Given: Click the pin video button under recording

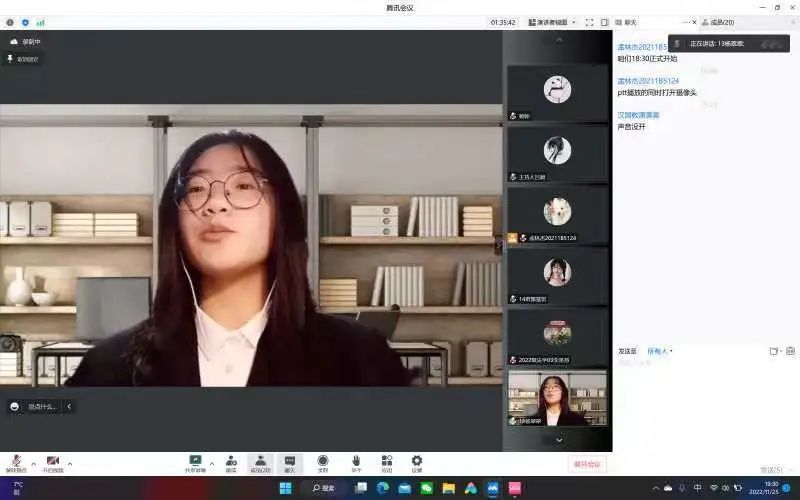Looking at the screenshot, I should click(22, 59).
